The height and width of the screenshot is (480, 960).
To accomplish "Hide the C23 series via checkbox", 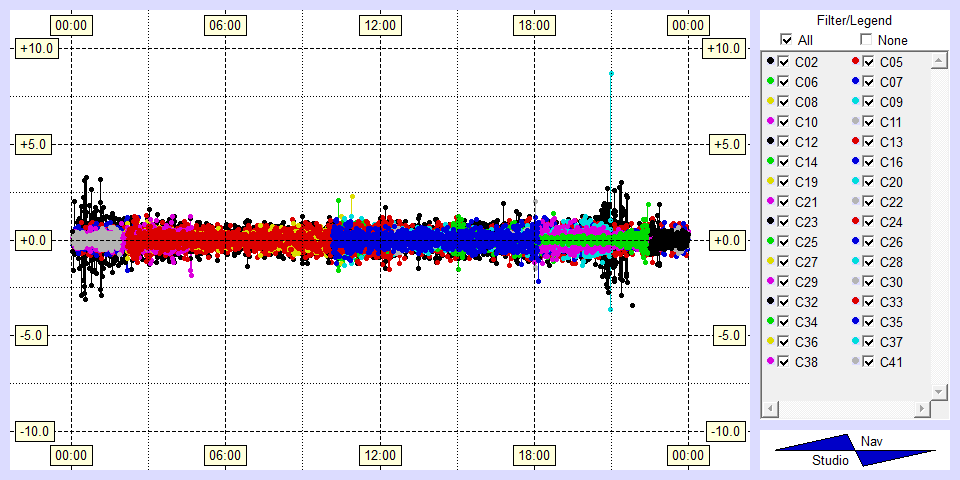I will tap(784, 222).
